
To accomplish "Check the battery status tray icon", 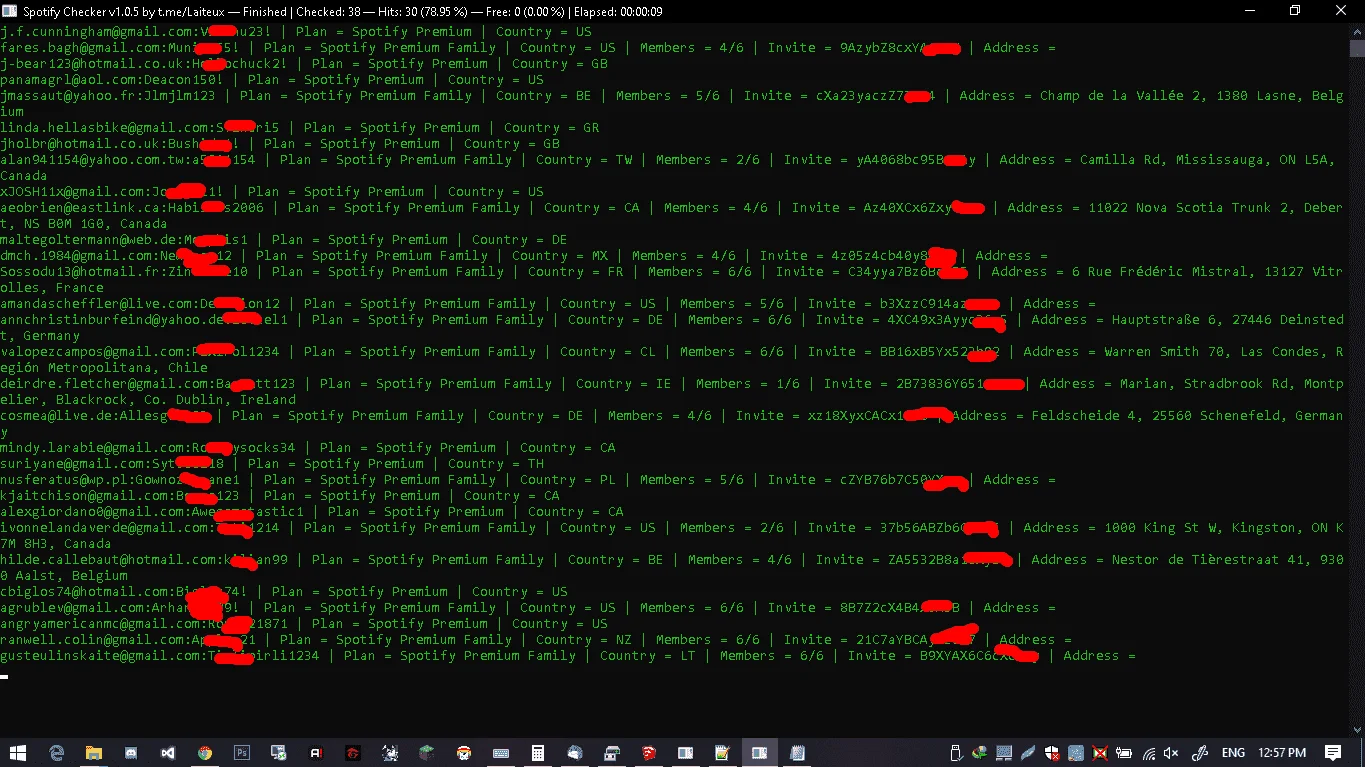I will tap(1124, 753).
